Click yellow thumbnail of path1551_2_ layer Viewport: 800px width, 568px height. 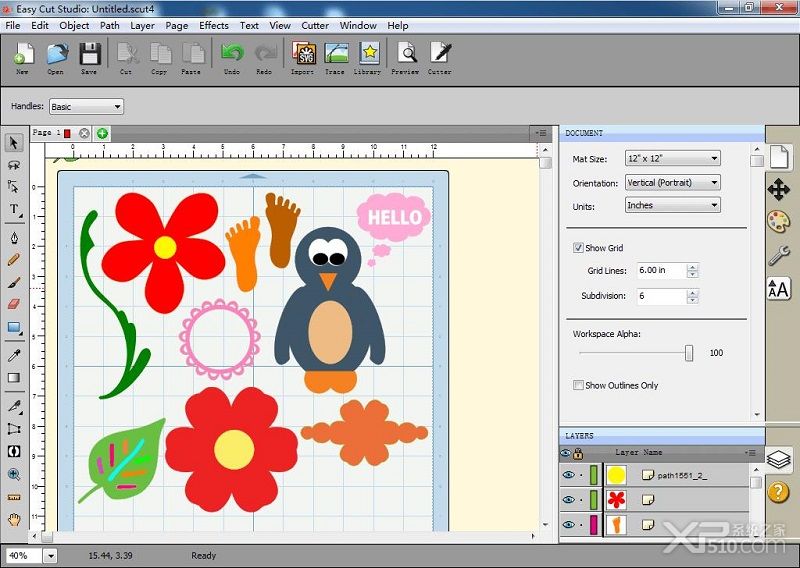(x=616, y=475)
